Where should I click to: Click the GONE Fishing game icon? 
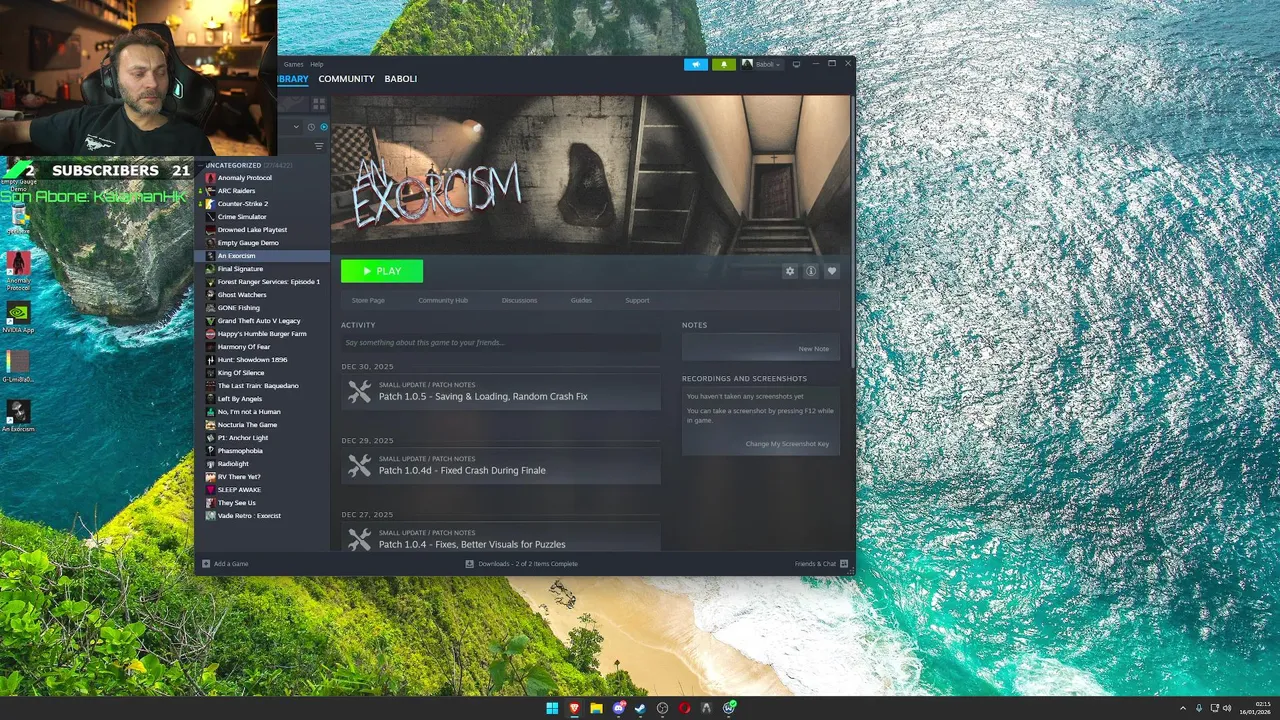tap(210, 308)
